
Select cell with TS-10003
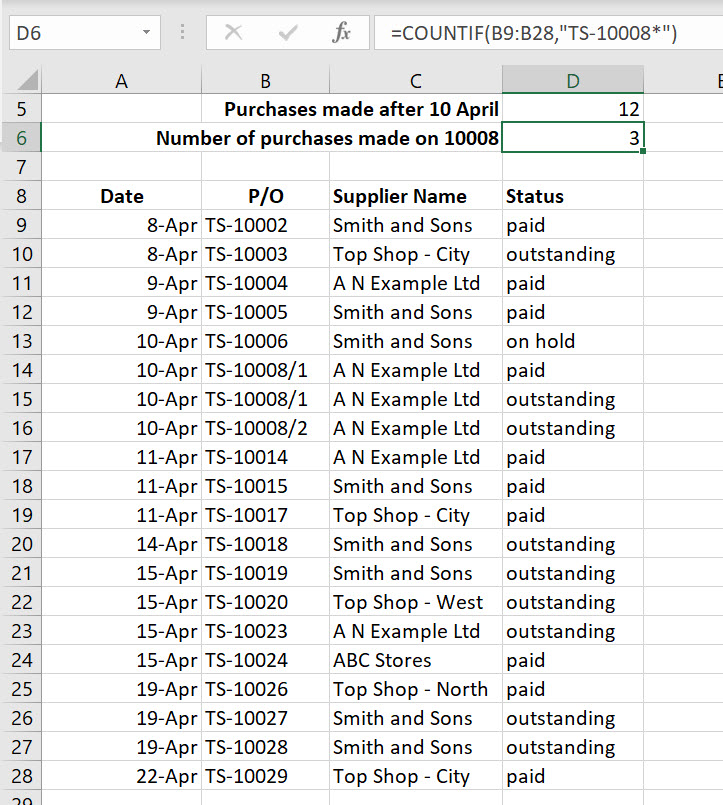click(x=265, y=254)
